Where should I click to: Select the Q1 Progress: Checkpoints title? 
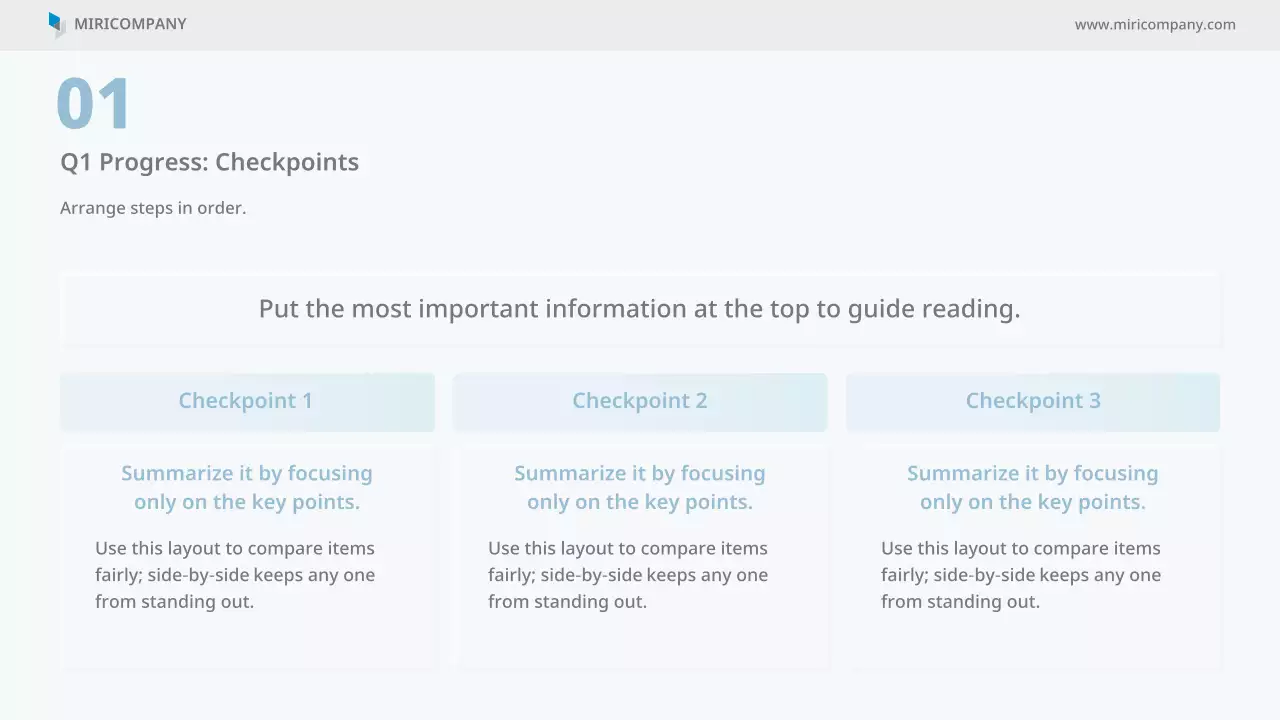209,162
